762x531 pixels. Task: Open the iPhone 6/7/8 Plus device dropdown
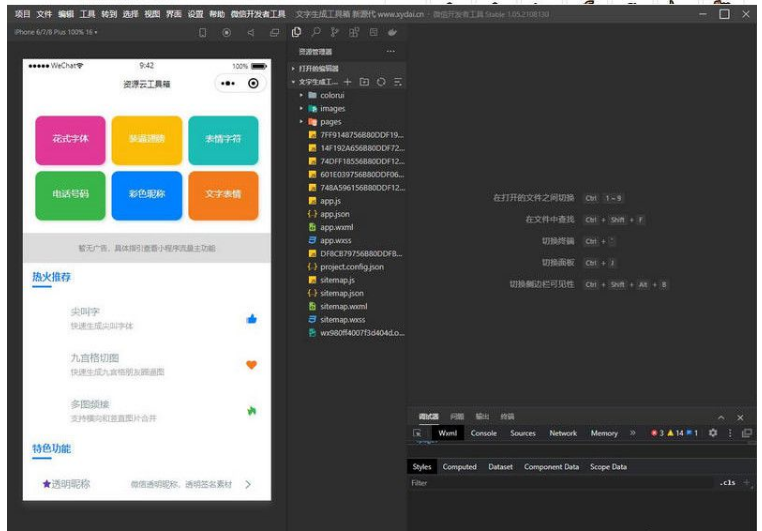56,32
